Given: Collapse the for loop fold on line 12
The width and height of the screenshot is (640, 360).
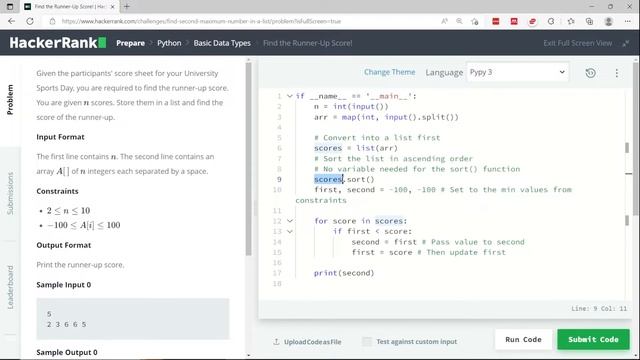Looking at the screenshot, I should (289, 221).
